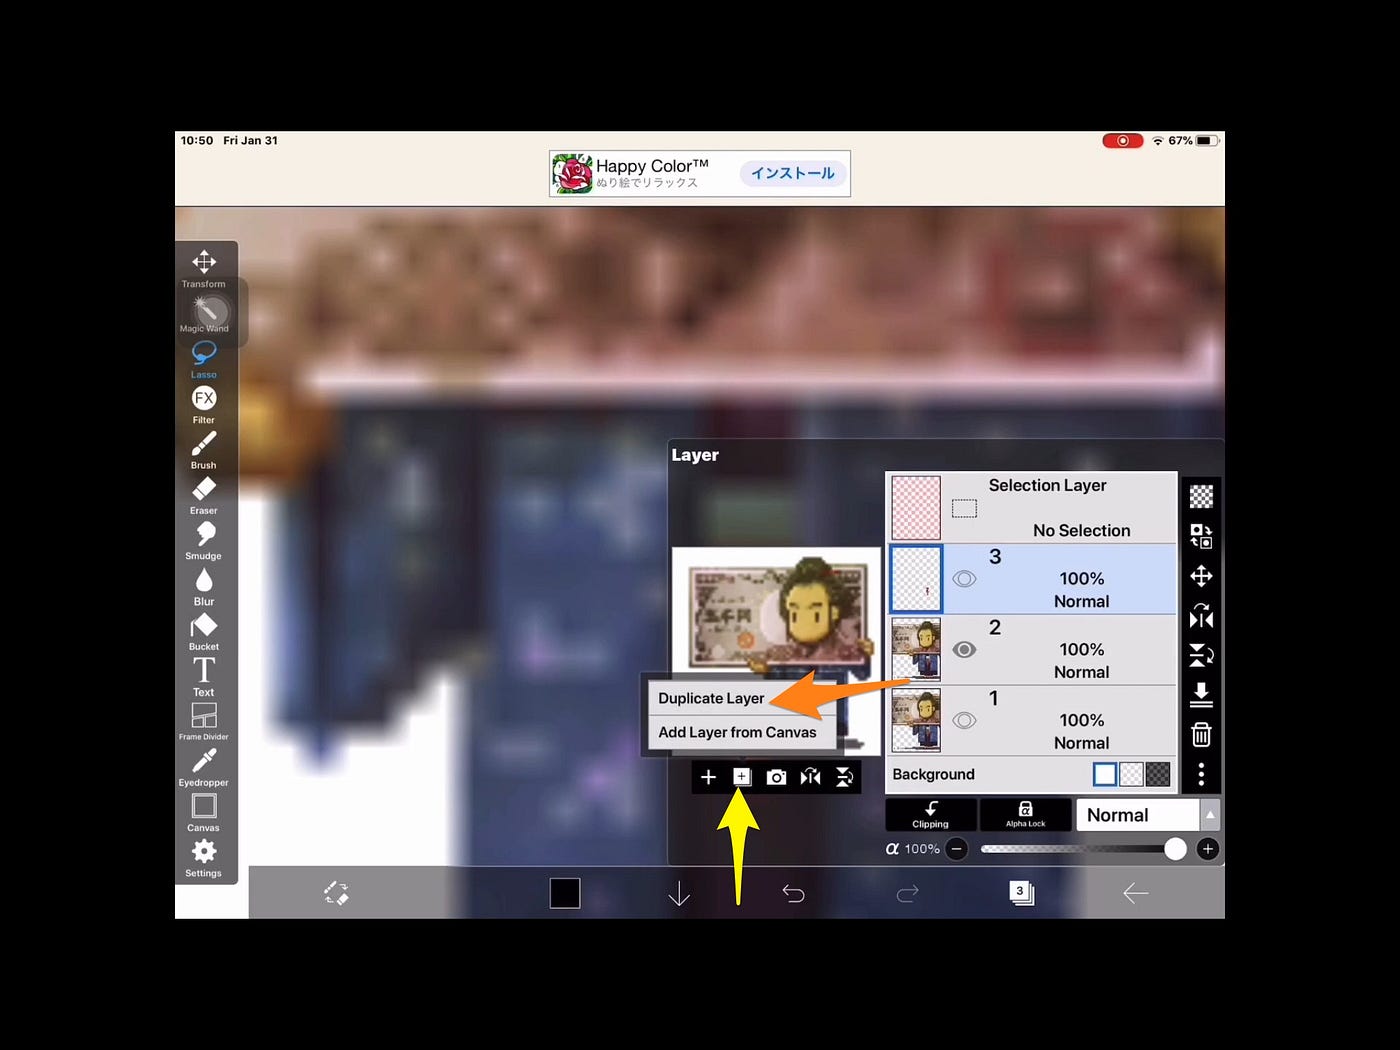The width and height of the screenshot is (1400, 1050).
Task: Choose Add Layer from Canvas
Action: point(737,732)
